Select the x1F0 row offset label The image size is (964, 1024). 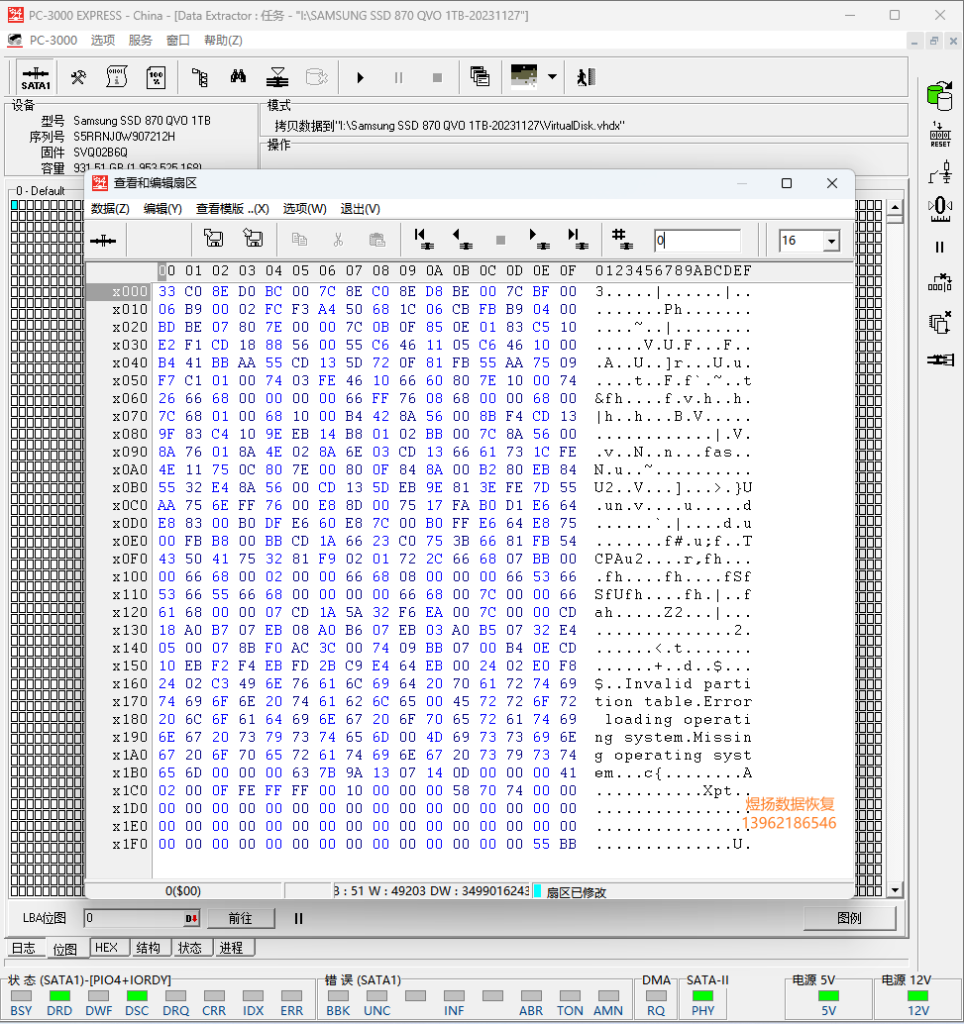point(129,844)
